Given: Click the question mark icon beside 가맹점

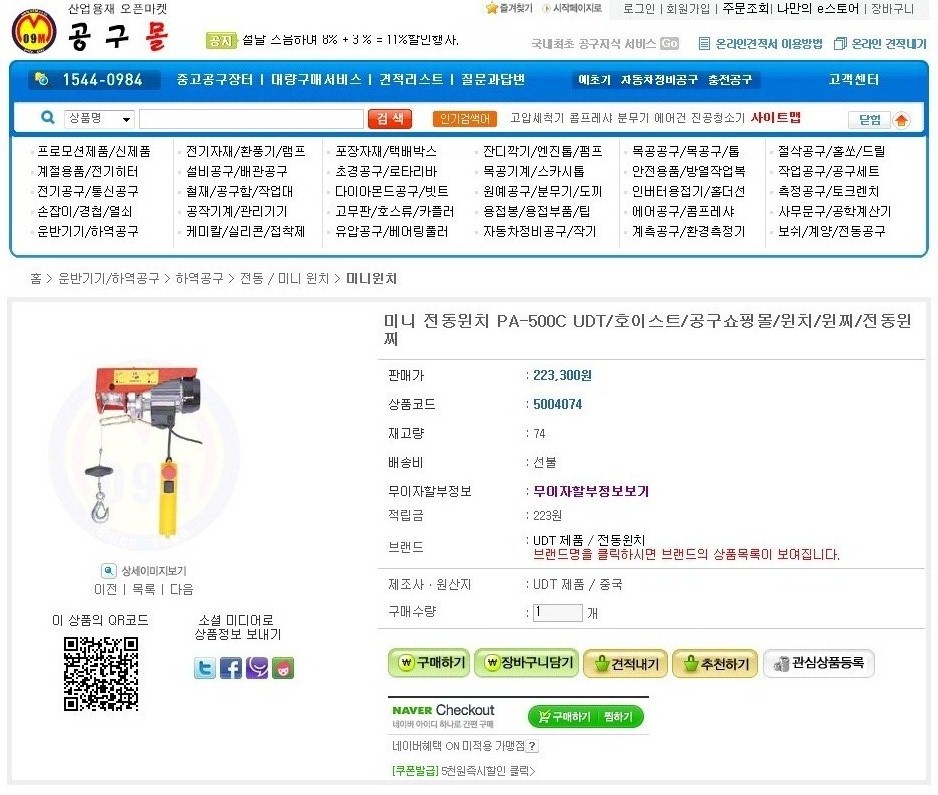Looking at the screenshot, I should tap(532, 746).
